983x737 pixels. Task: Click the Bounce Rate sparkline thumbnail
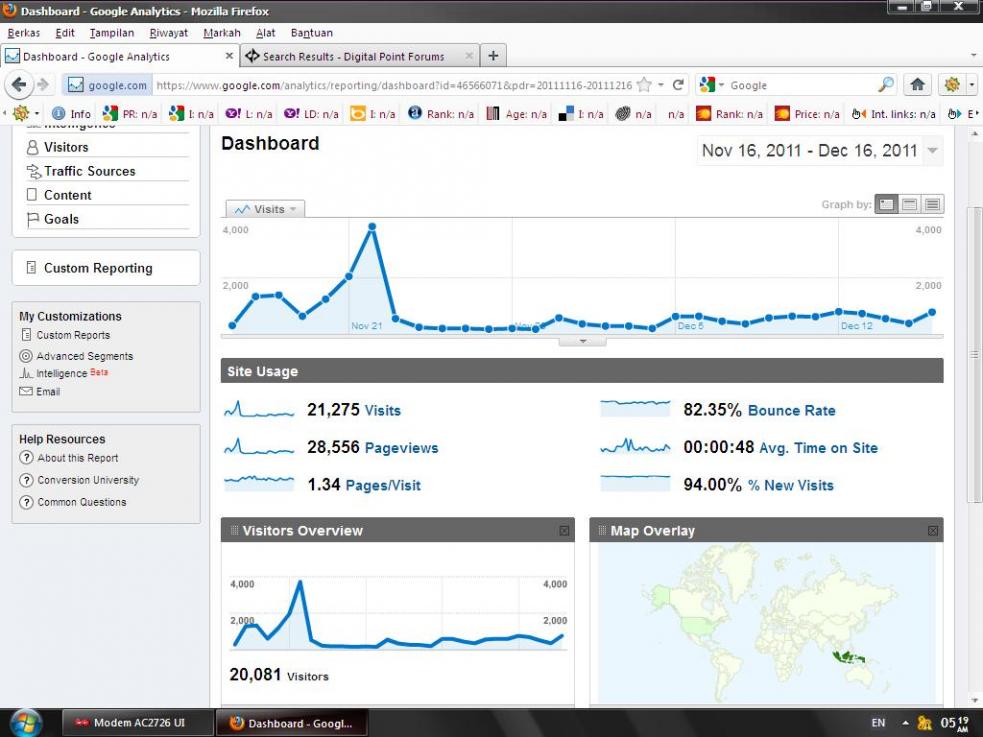tap(635, 409)
